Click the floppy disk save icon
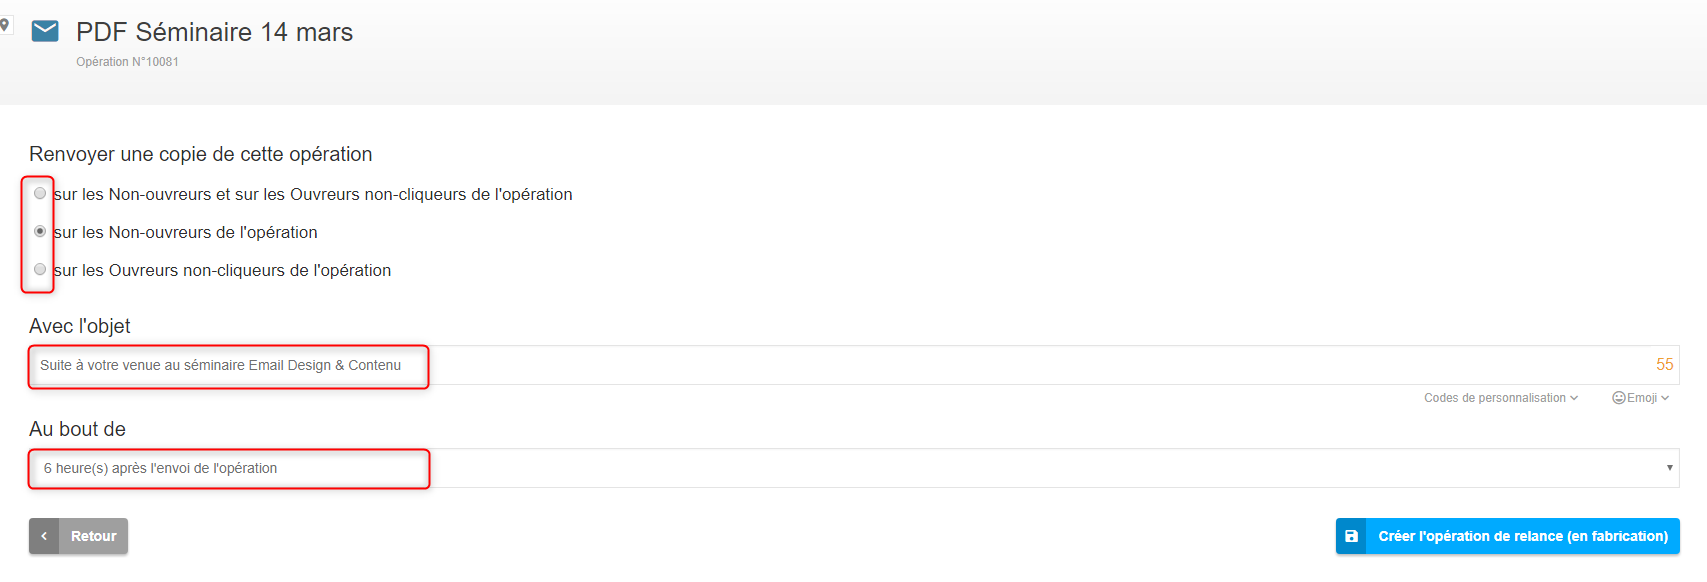1707x582 pixels. tap(1351, 536)
